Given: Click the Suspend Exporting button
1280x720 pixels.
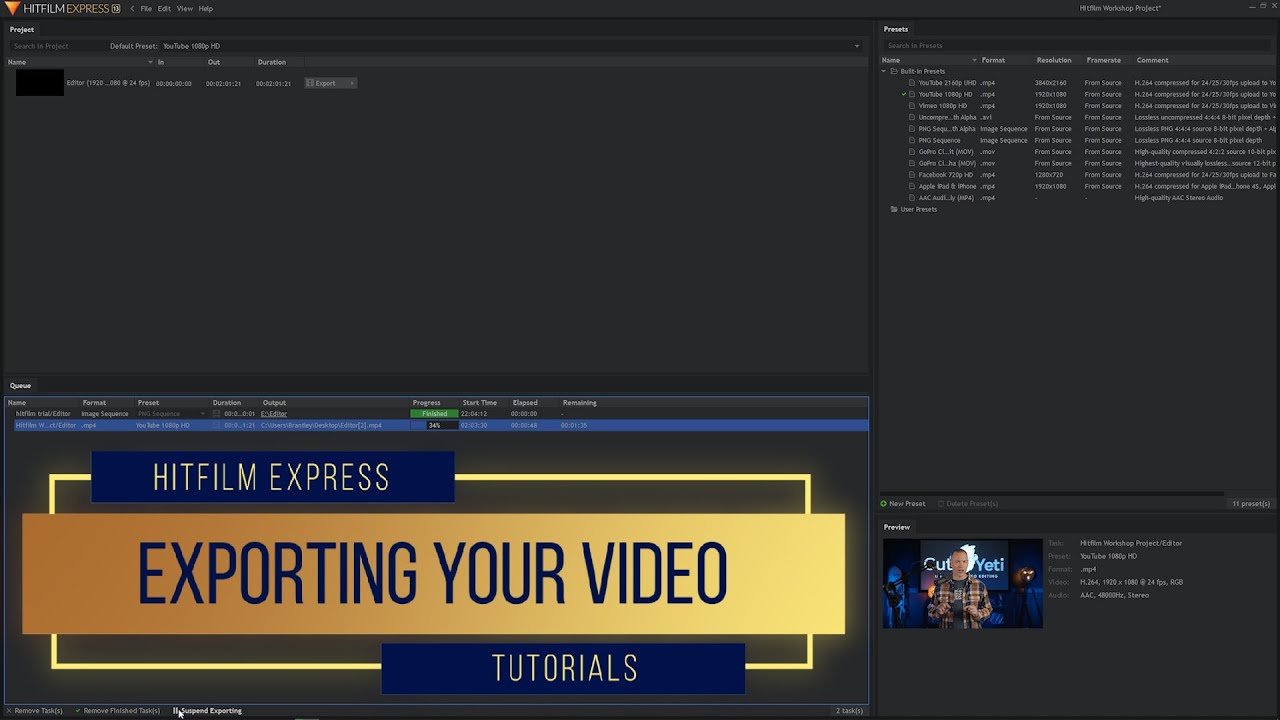Looking at the screenshot, I should point(207,711).
